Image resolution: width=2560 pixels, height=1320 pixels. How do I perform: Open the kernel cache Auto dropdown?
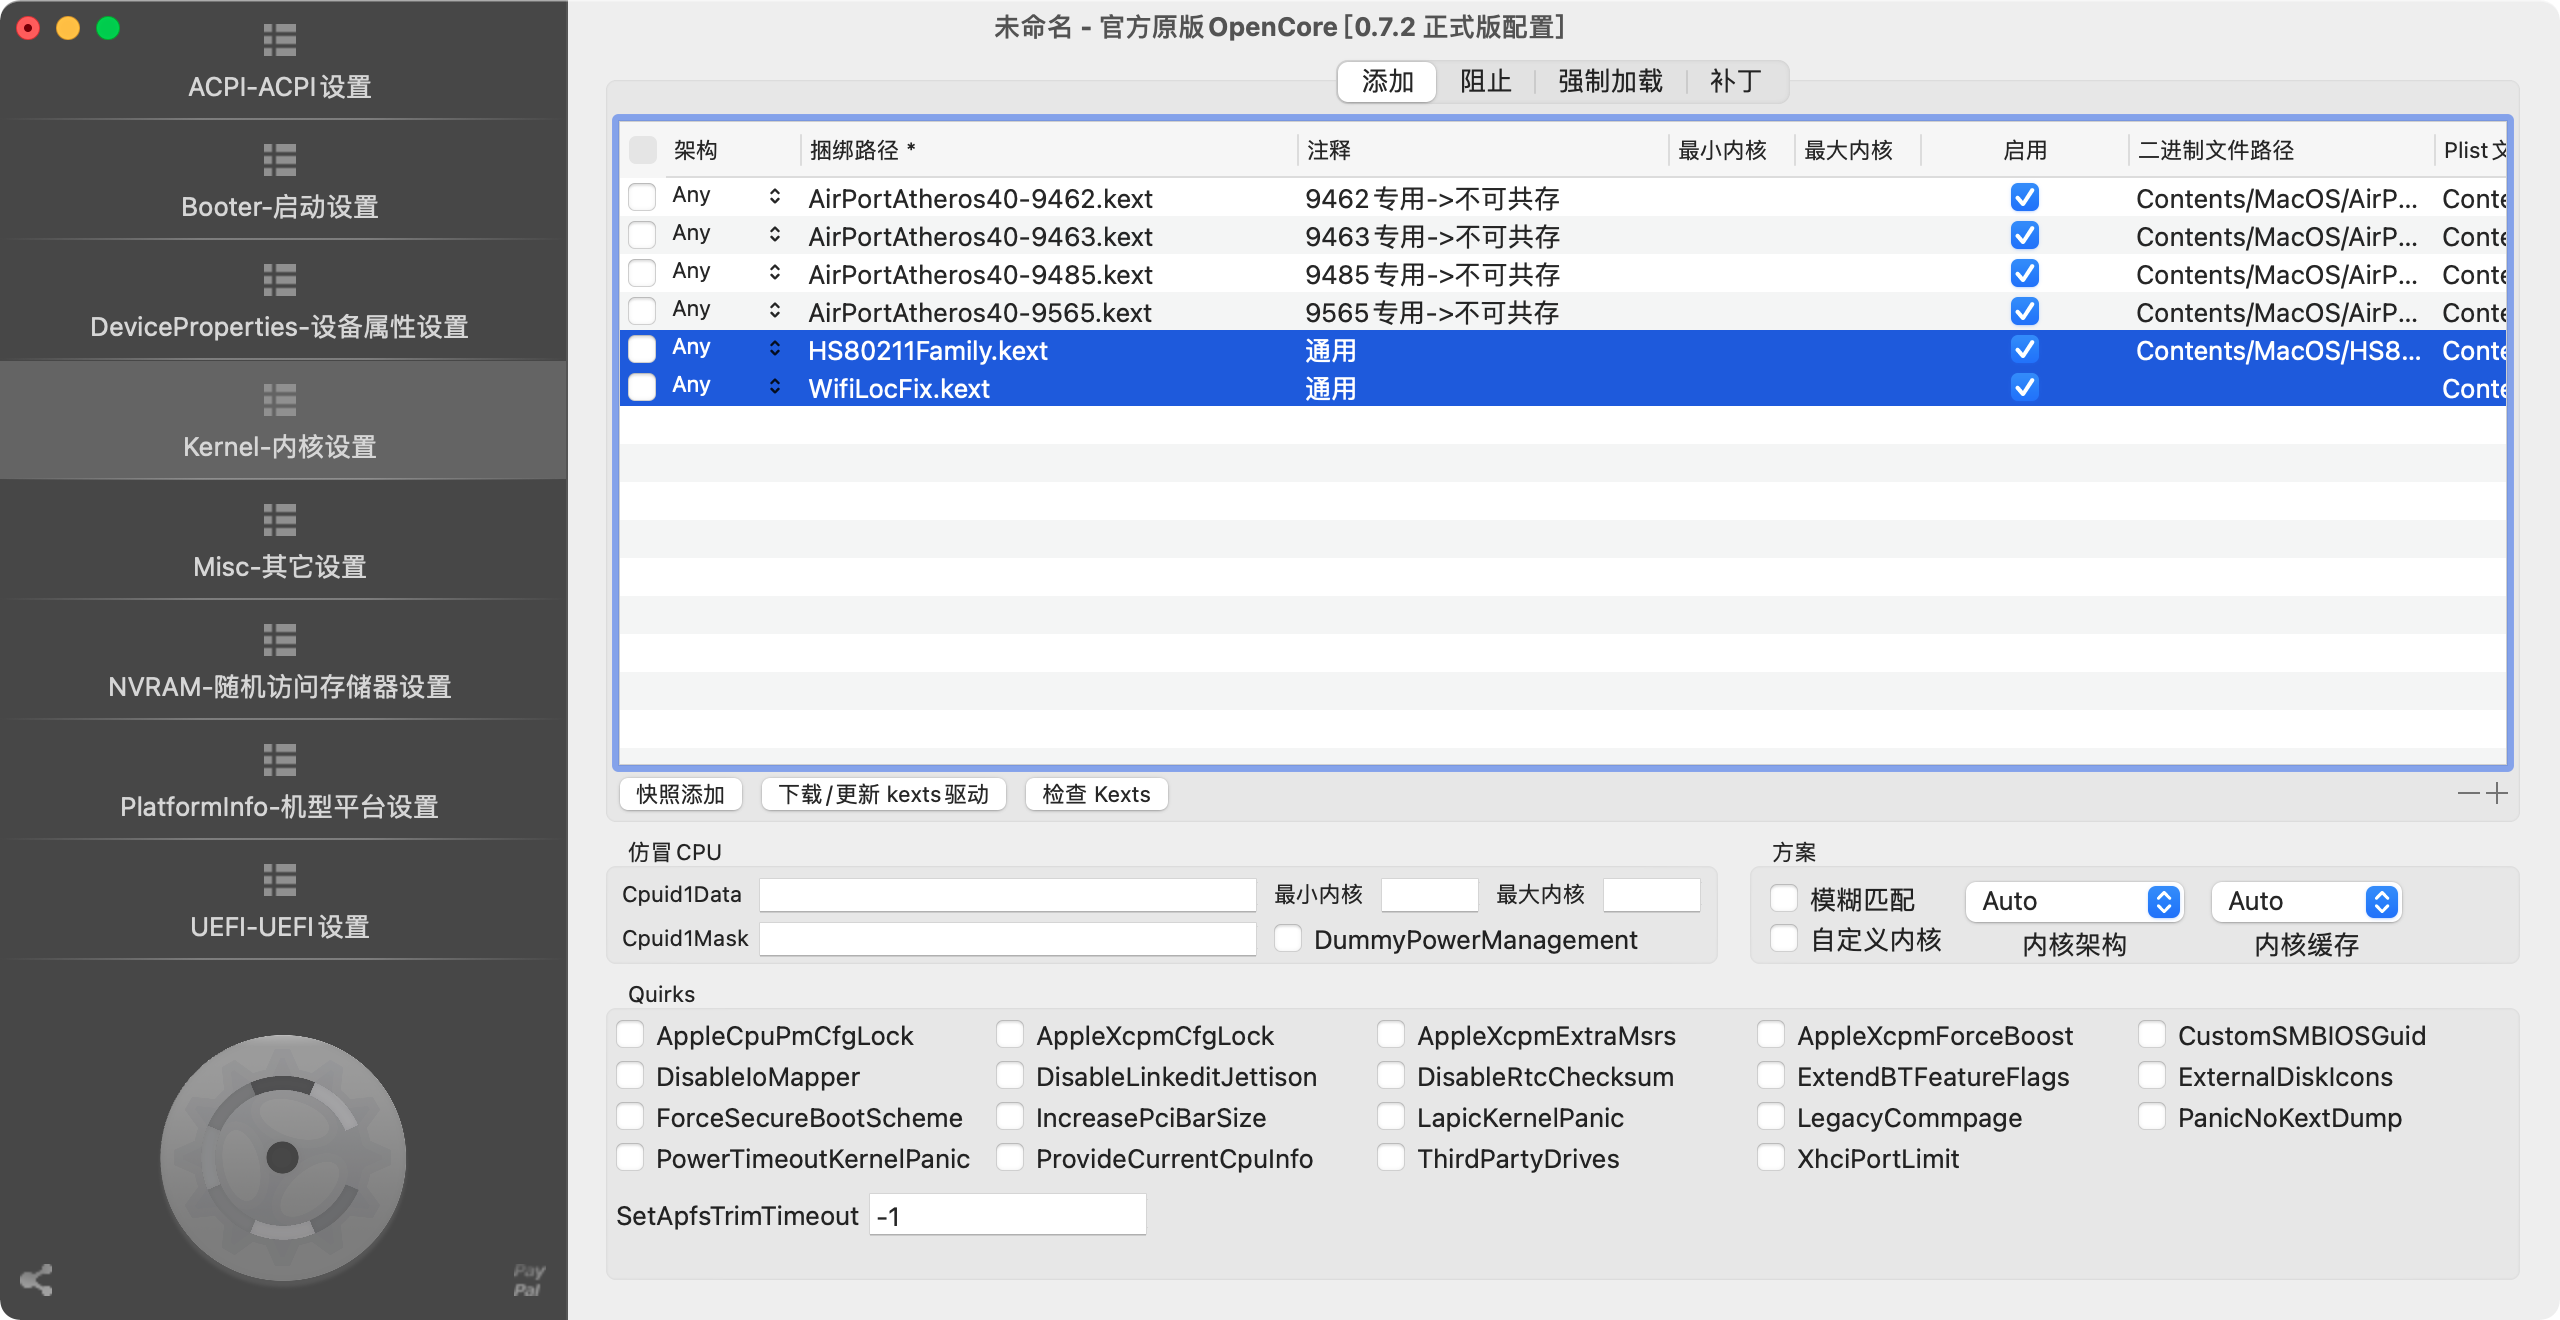2306,901
